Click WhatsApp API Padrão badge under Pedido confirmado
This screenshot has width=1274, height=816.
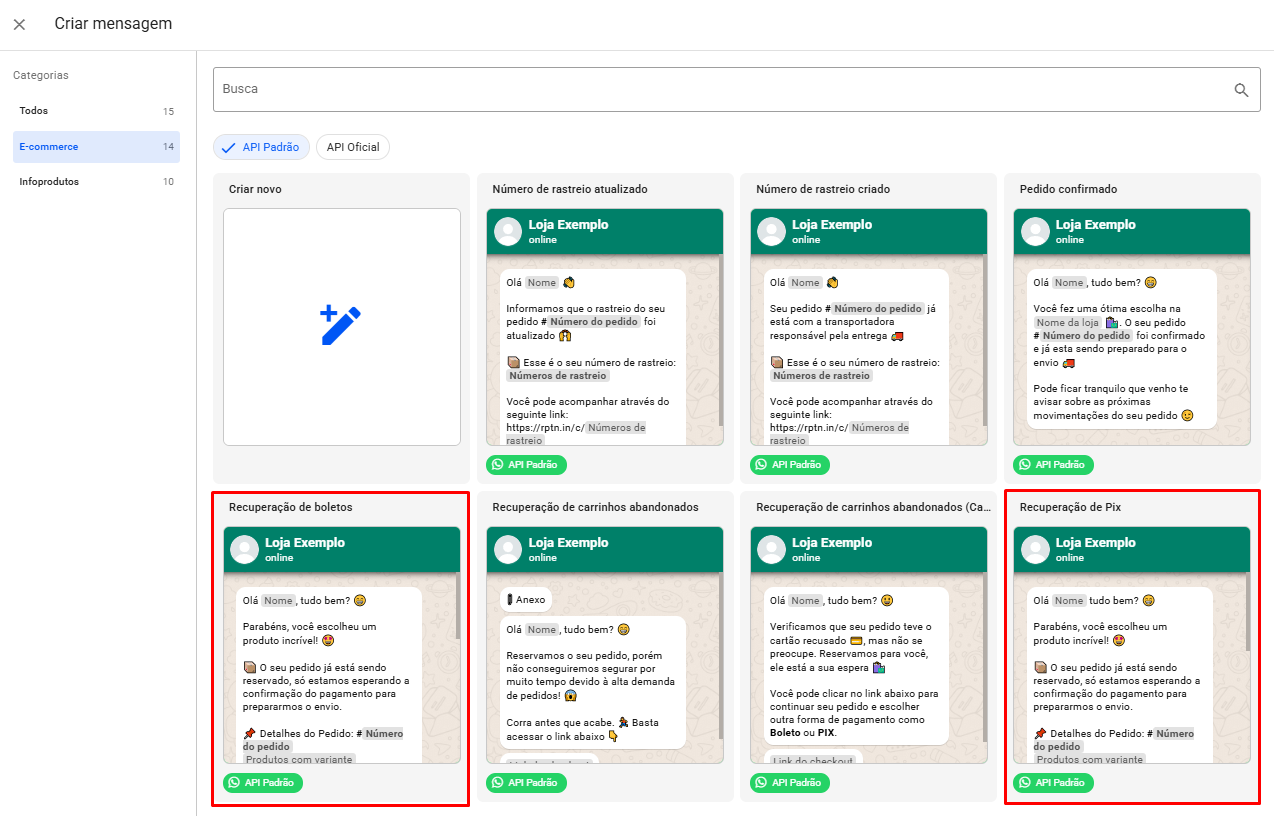1053,465
